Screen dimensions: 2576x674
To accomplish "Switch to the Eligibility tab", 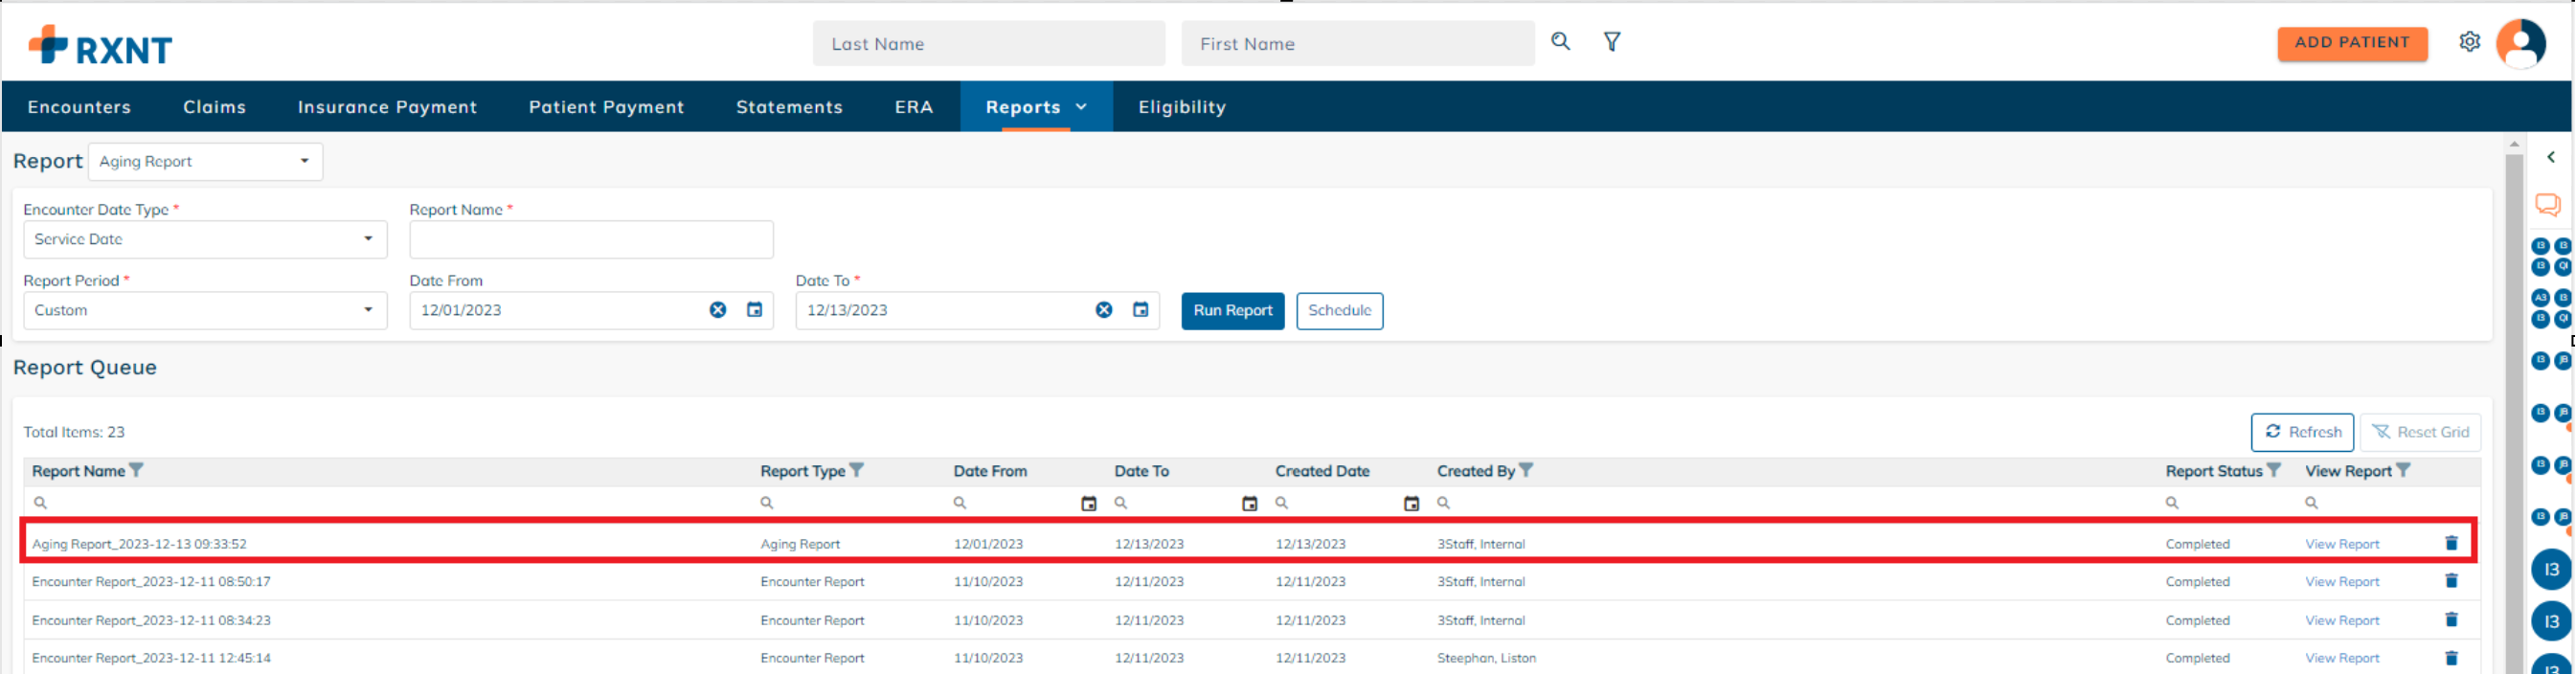I will [1181, 107].
